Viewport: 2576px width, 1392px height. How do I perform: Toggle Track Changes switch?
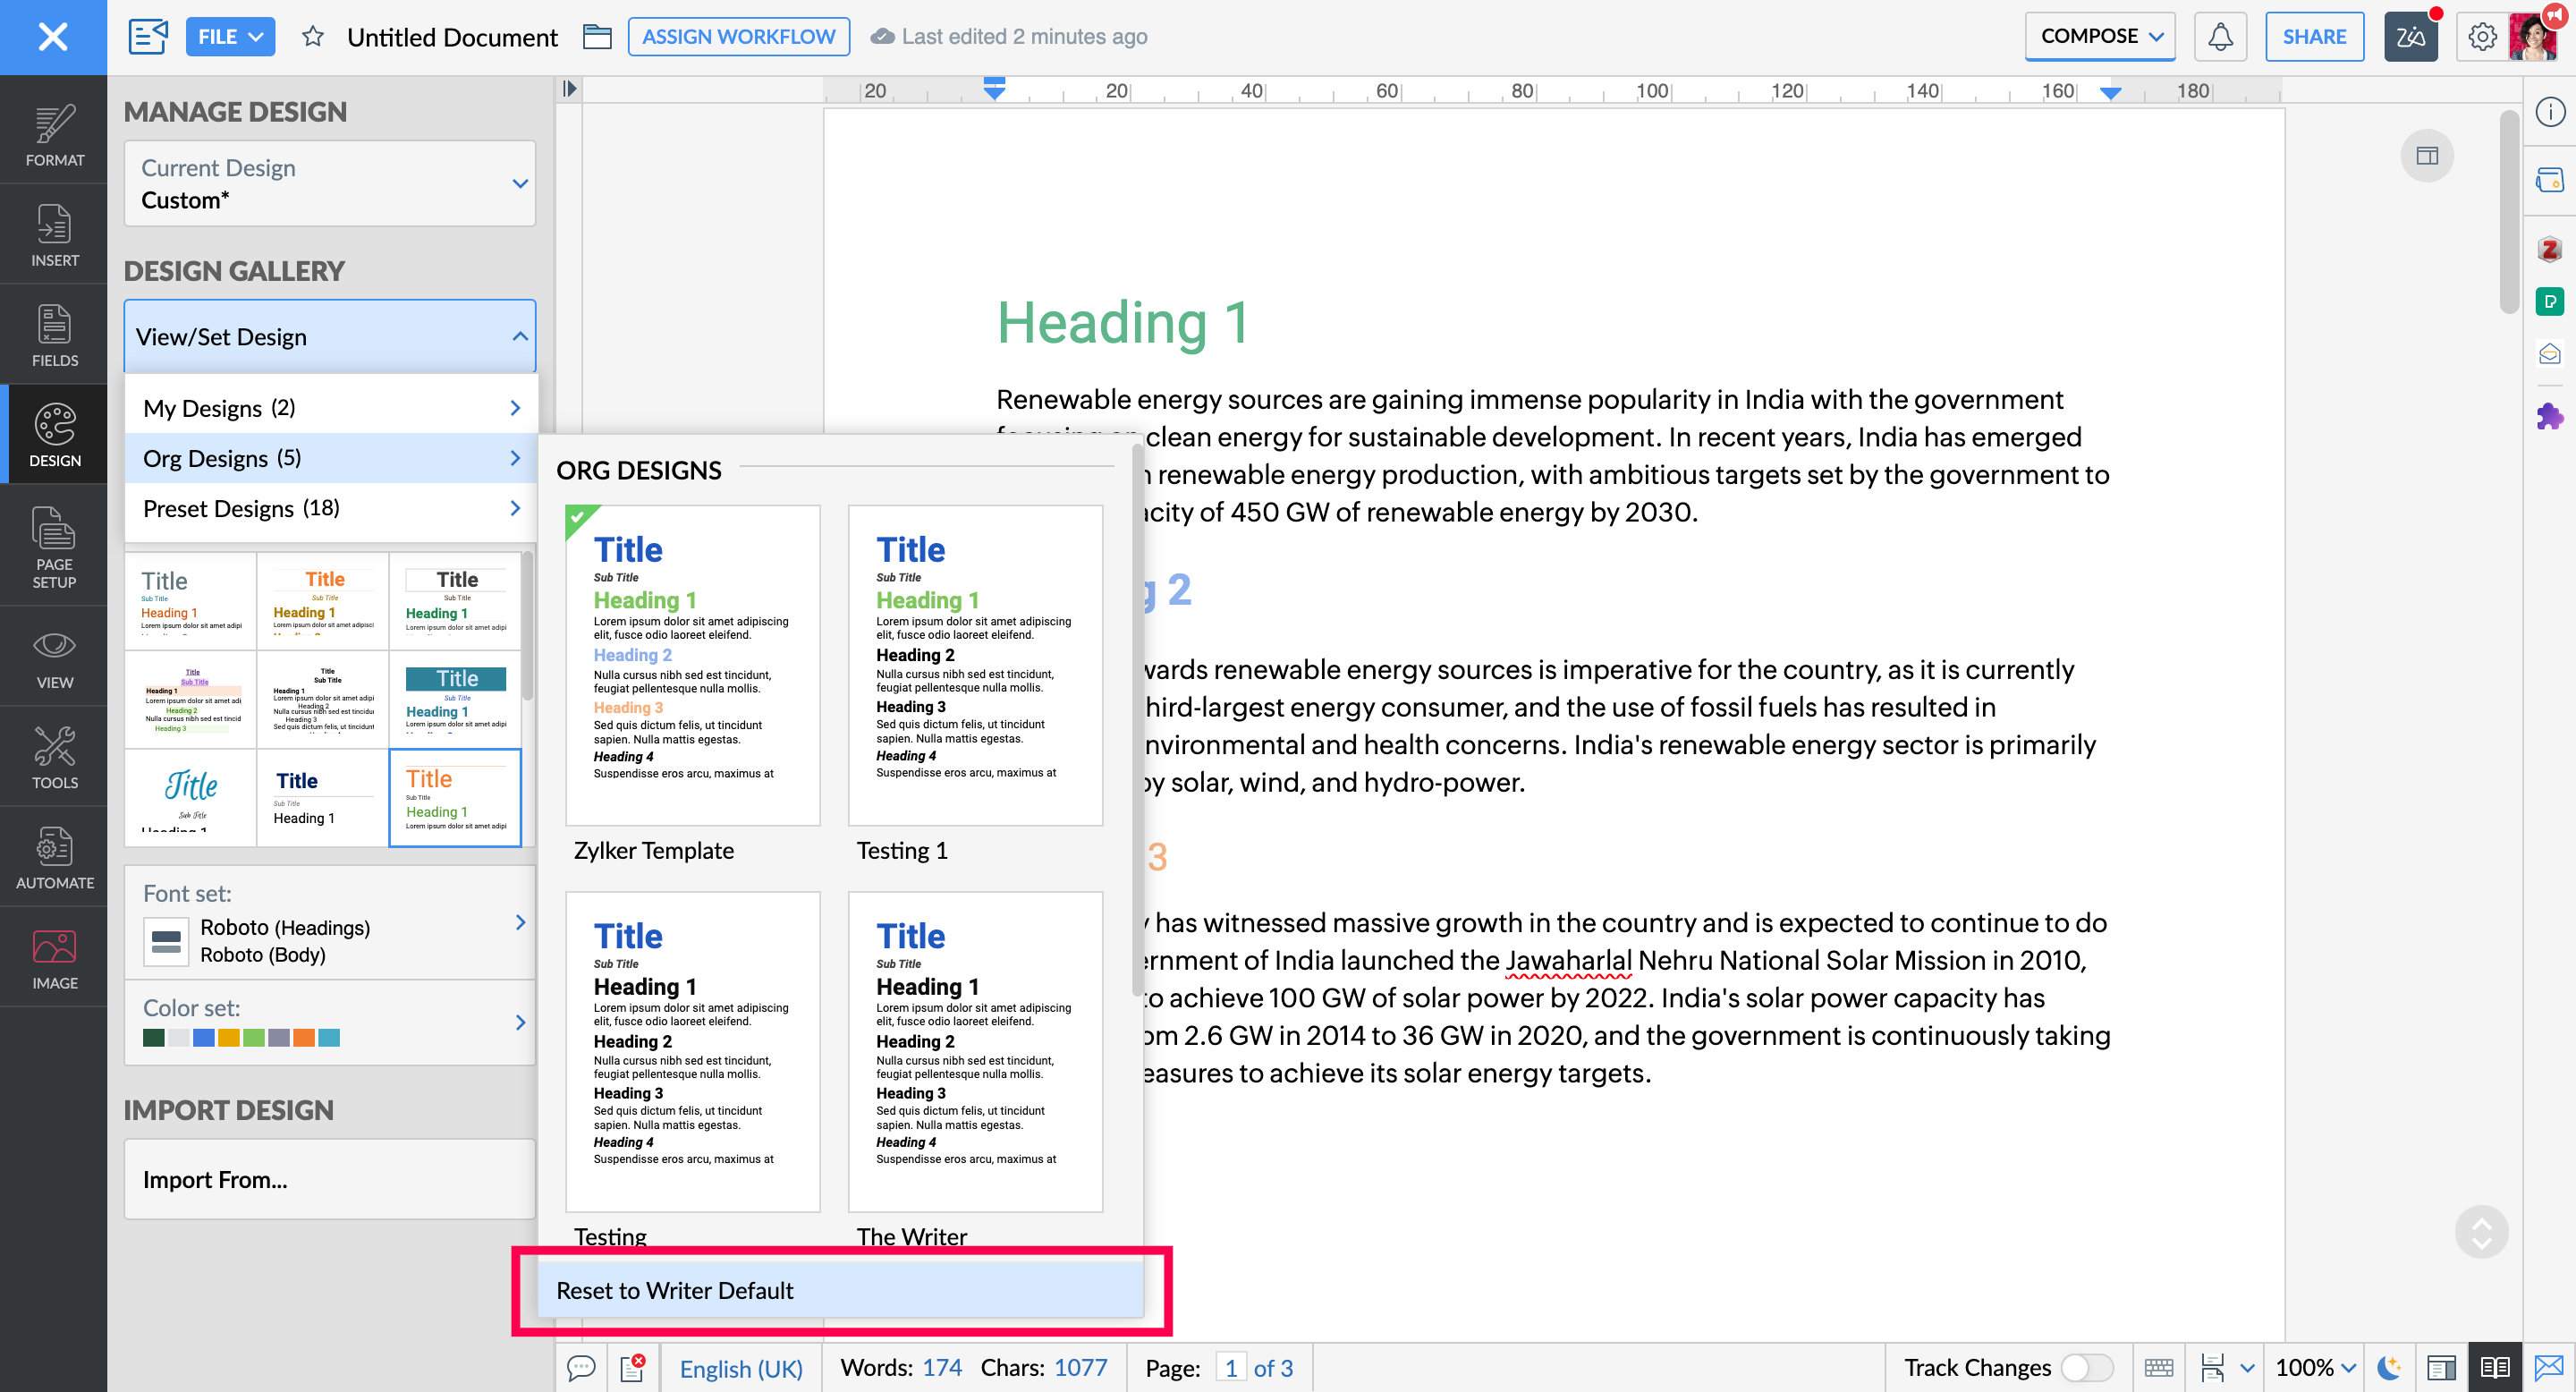pyautogui.click(x=2086, y=1367)
